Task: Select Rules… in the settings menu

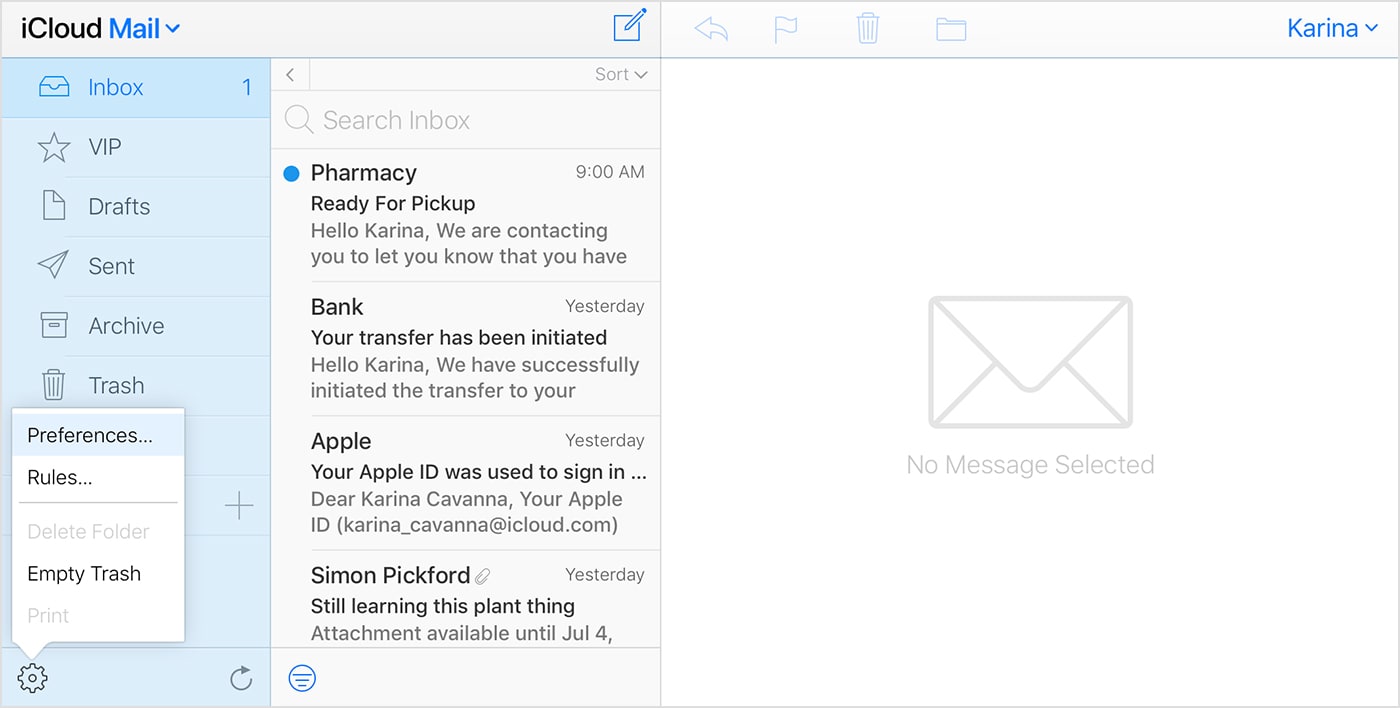Action: click(x=60, y=477)
